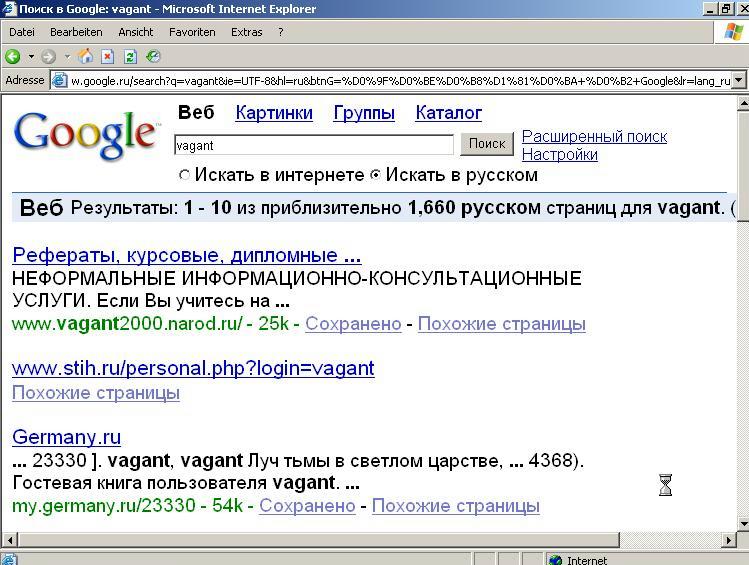This screenshot has width=749, height=565.
Task: Click the Internet zone globe icon
Action: point(555,560)
